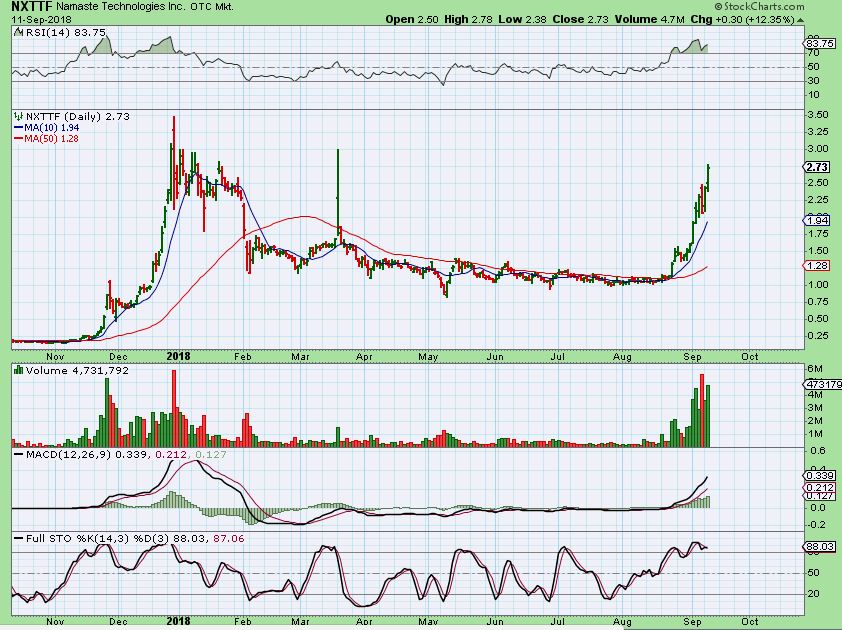Click the 473179 volume value tag
The height and width of the screenshot is (630, 842).
click(x=823, y=384)
